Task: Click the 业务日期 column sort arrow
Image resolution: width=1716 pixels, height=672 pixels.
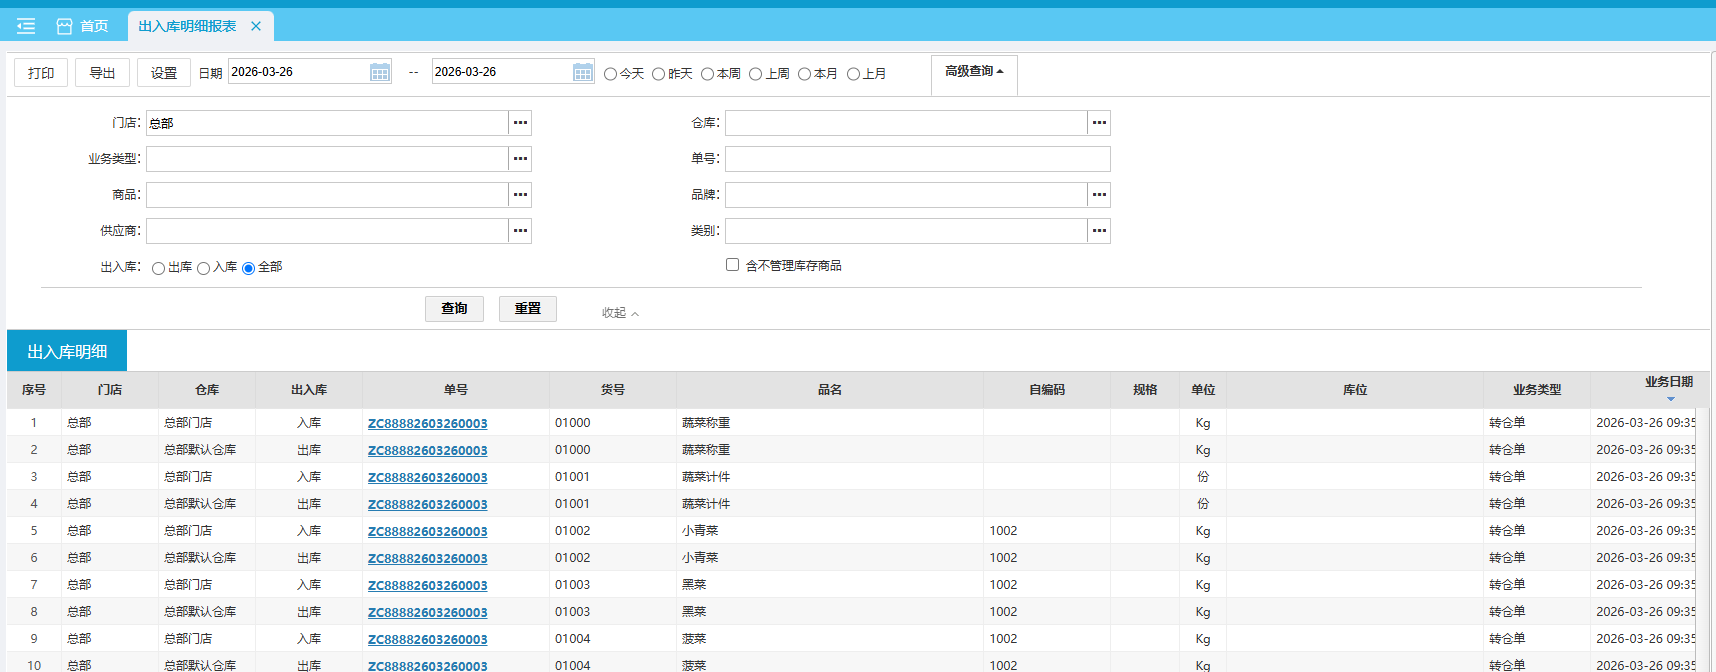Action: (1670, 399)
